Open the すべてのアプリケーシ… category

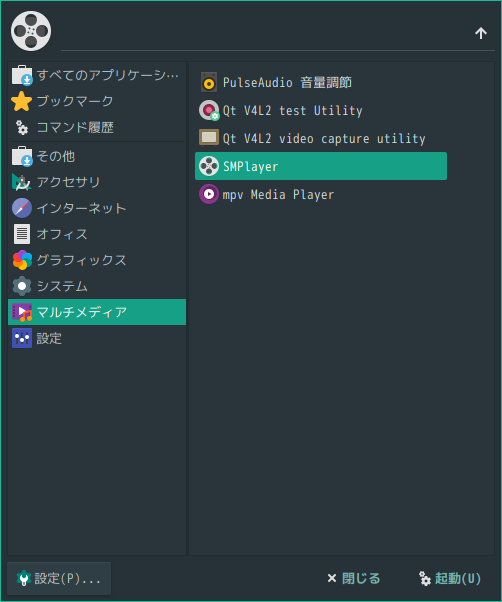pos(97,75)
